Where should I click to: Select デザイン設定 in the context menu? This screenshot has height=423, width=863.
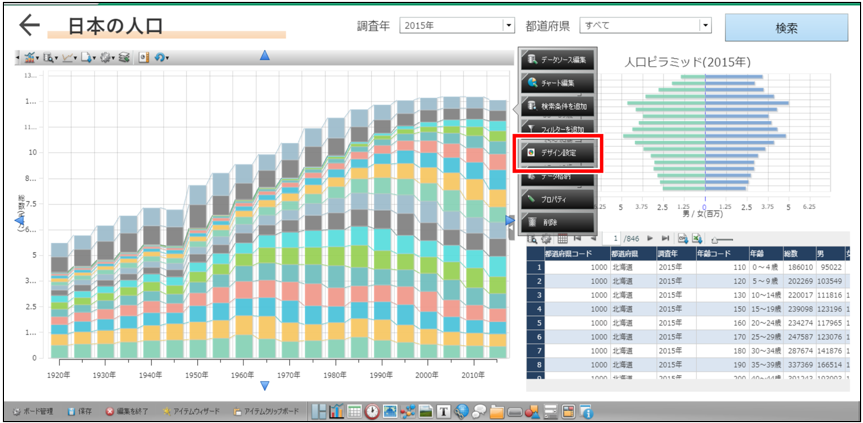(558, 153)
